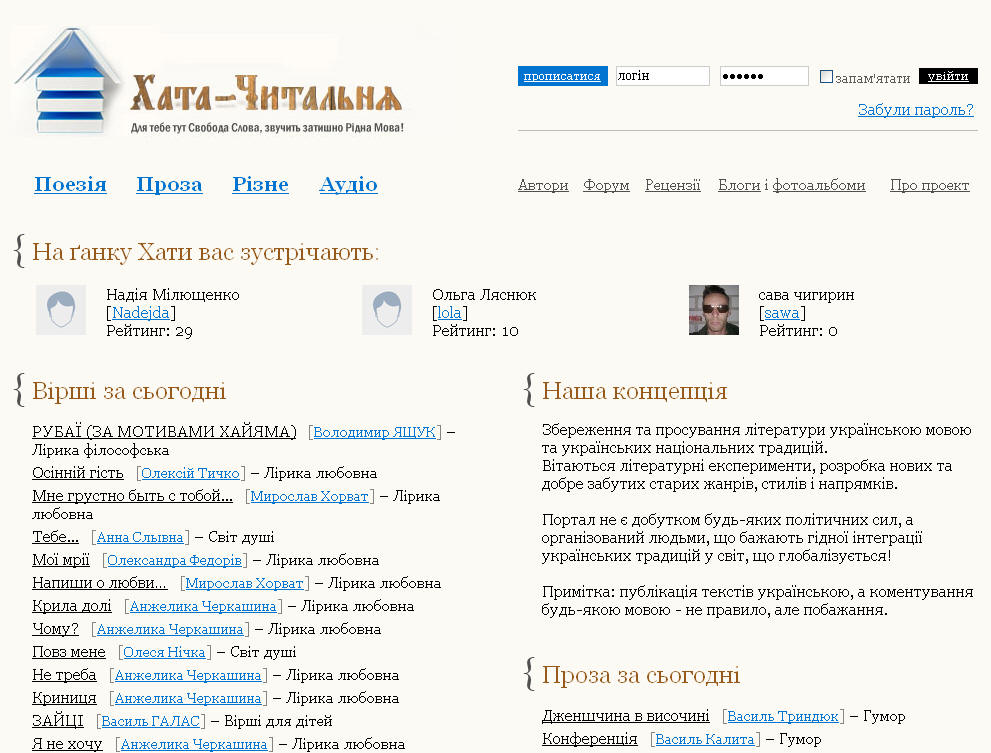Open author Олеся Нічка
991x753 pixels.
(164, 652)
